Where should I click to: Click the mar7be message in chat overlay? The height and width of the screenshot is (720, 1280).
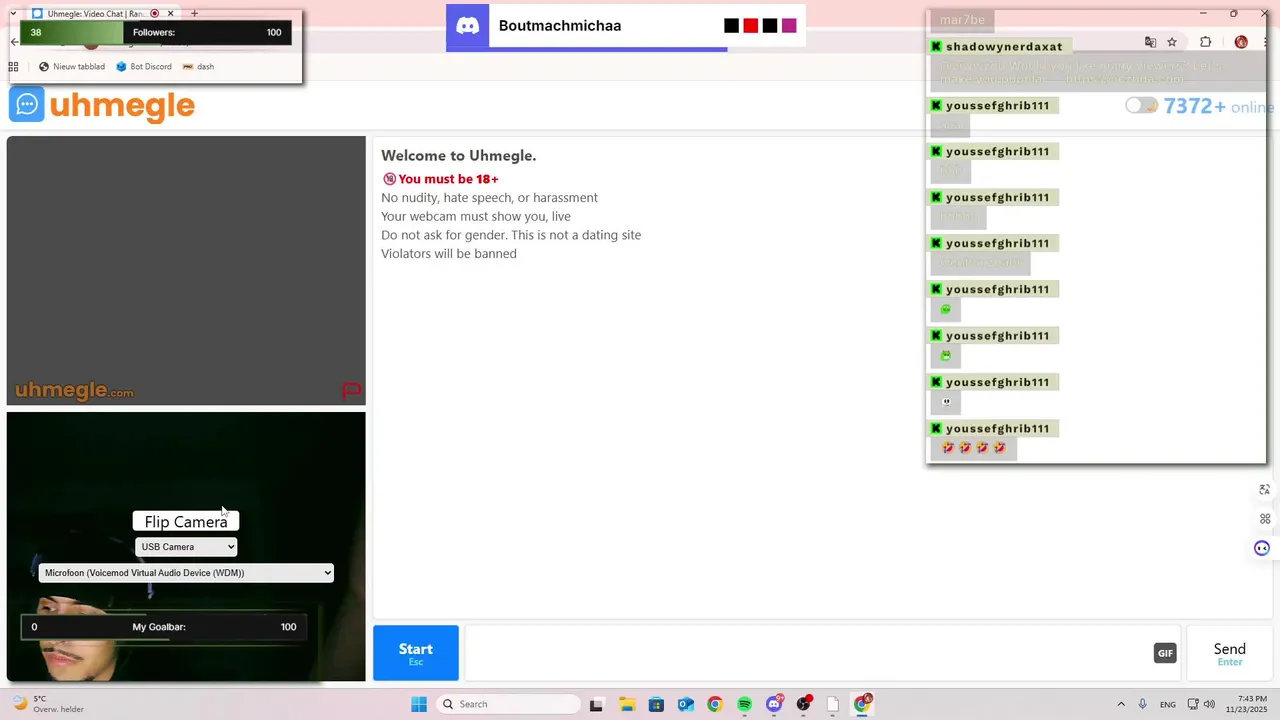(x=962, y=20)
